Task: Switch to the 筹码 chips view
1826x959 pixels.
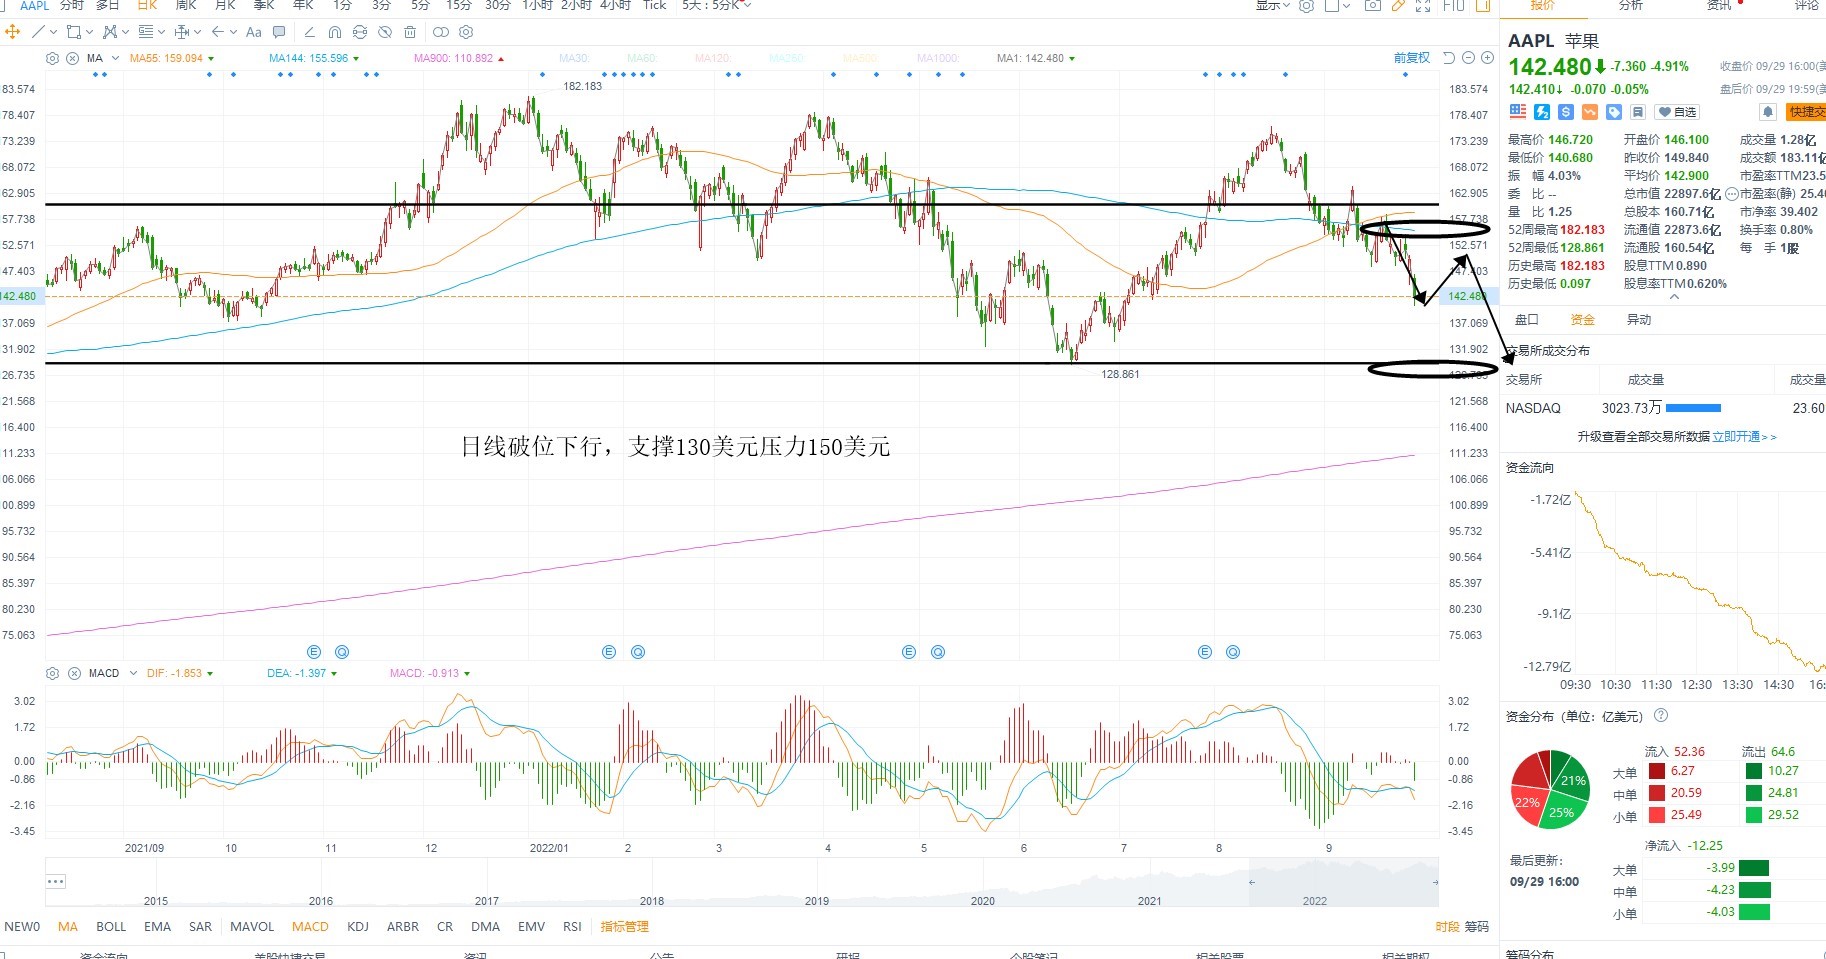Action: 1477,927
